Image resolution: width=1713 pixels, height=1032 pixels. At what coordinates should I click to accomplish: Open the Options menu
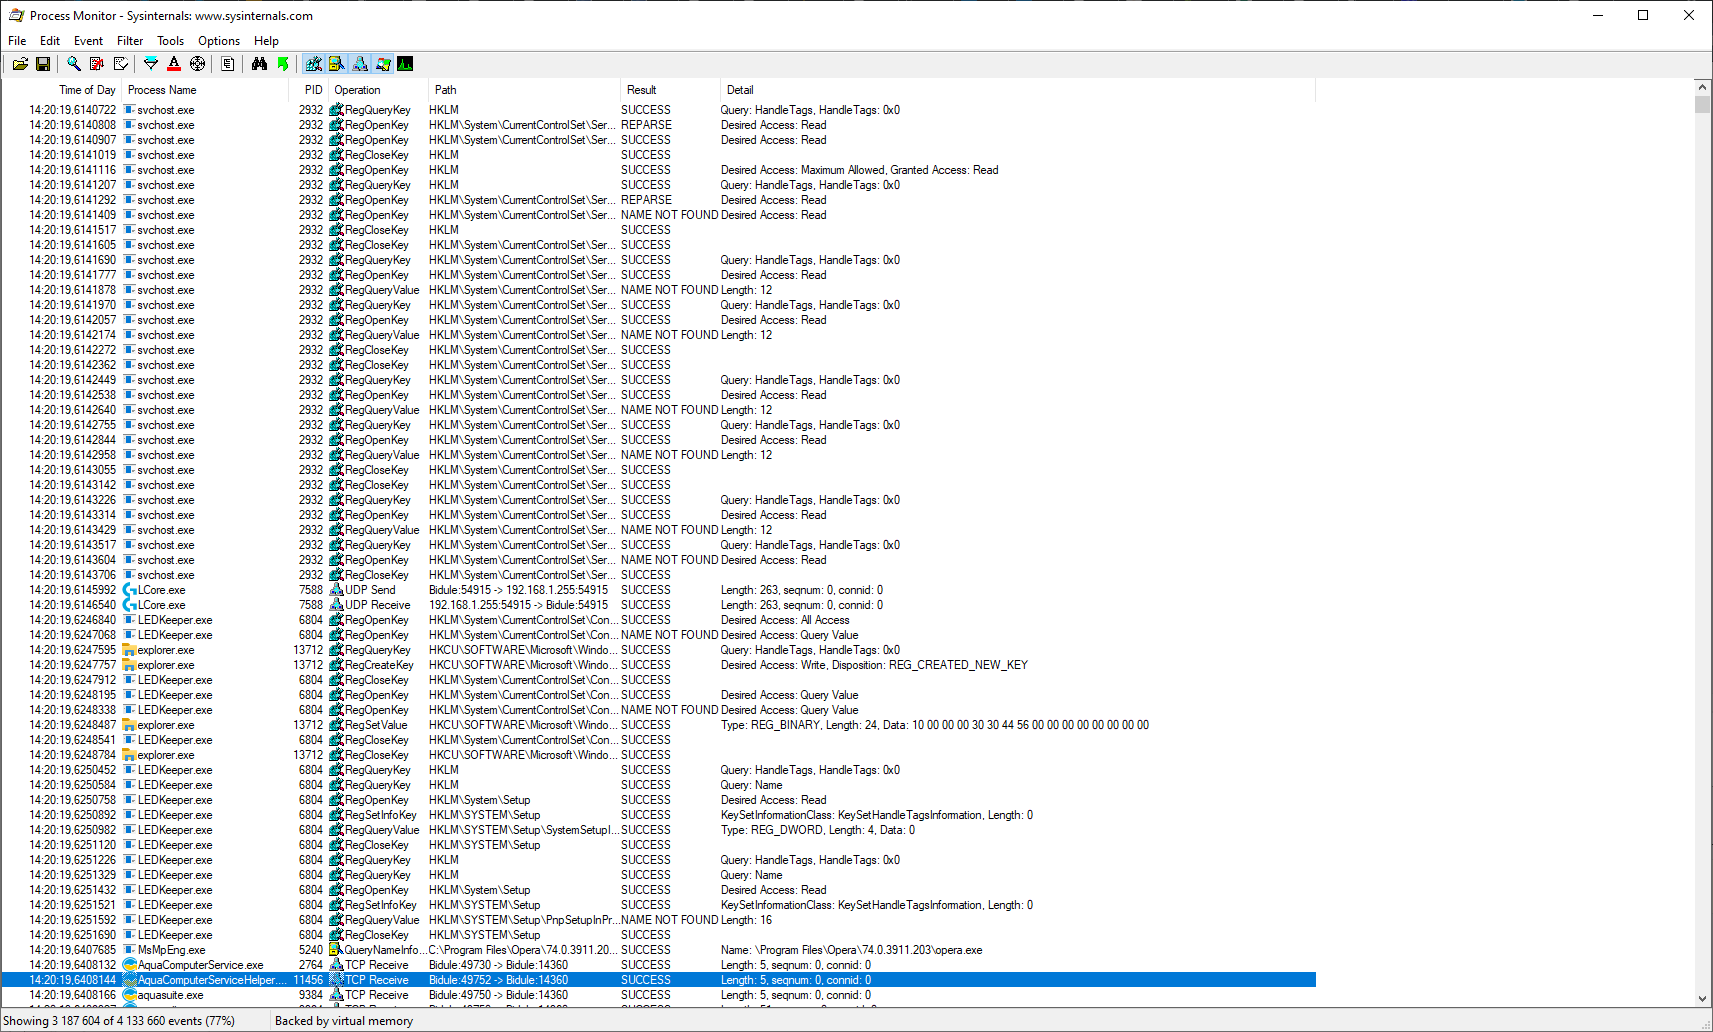(219, 41)
